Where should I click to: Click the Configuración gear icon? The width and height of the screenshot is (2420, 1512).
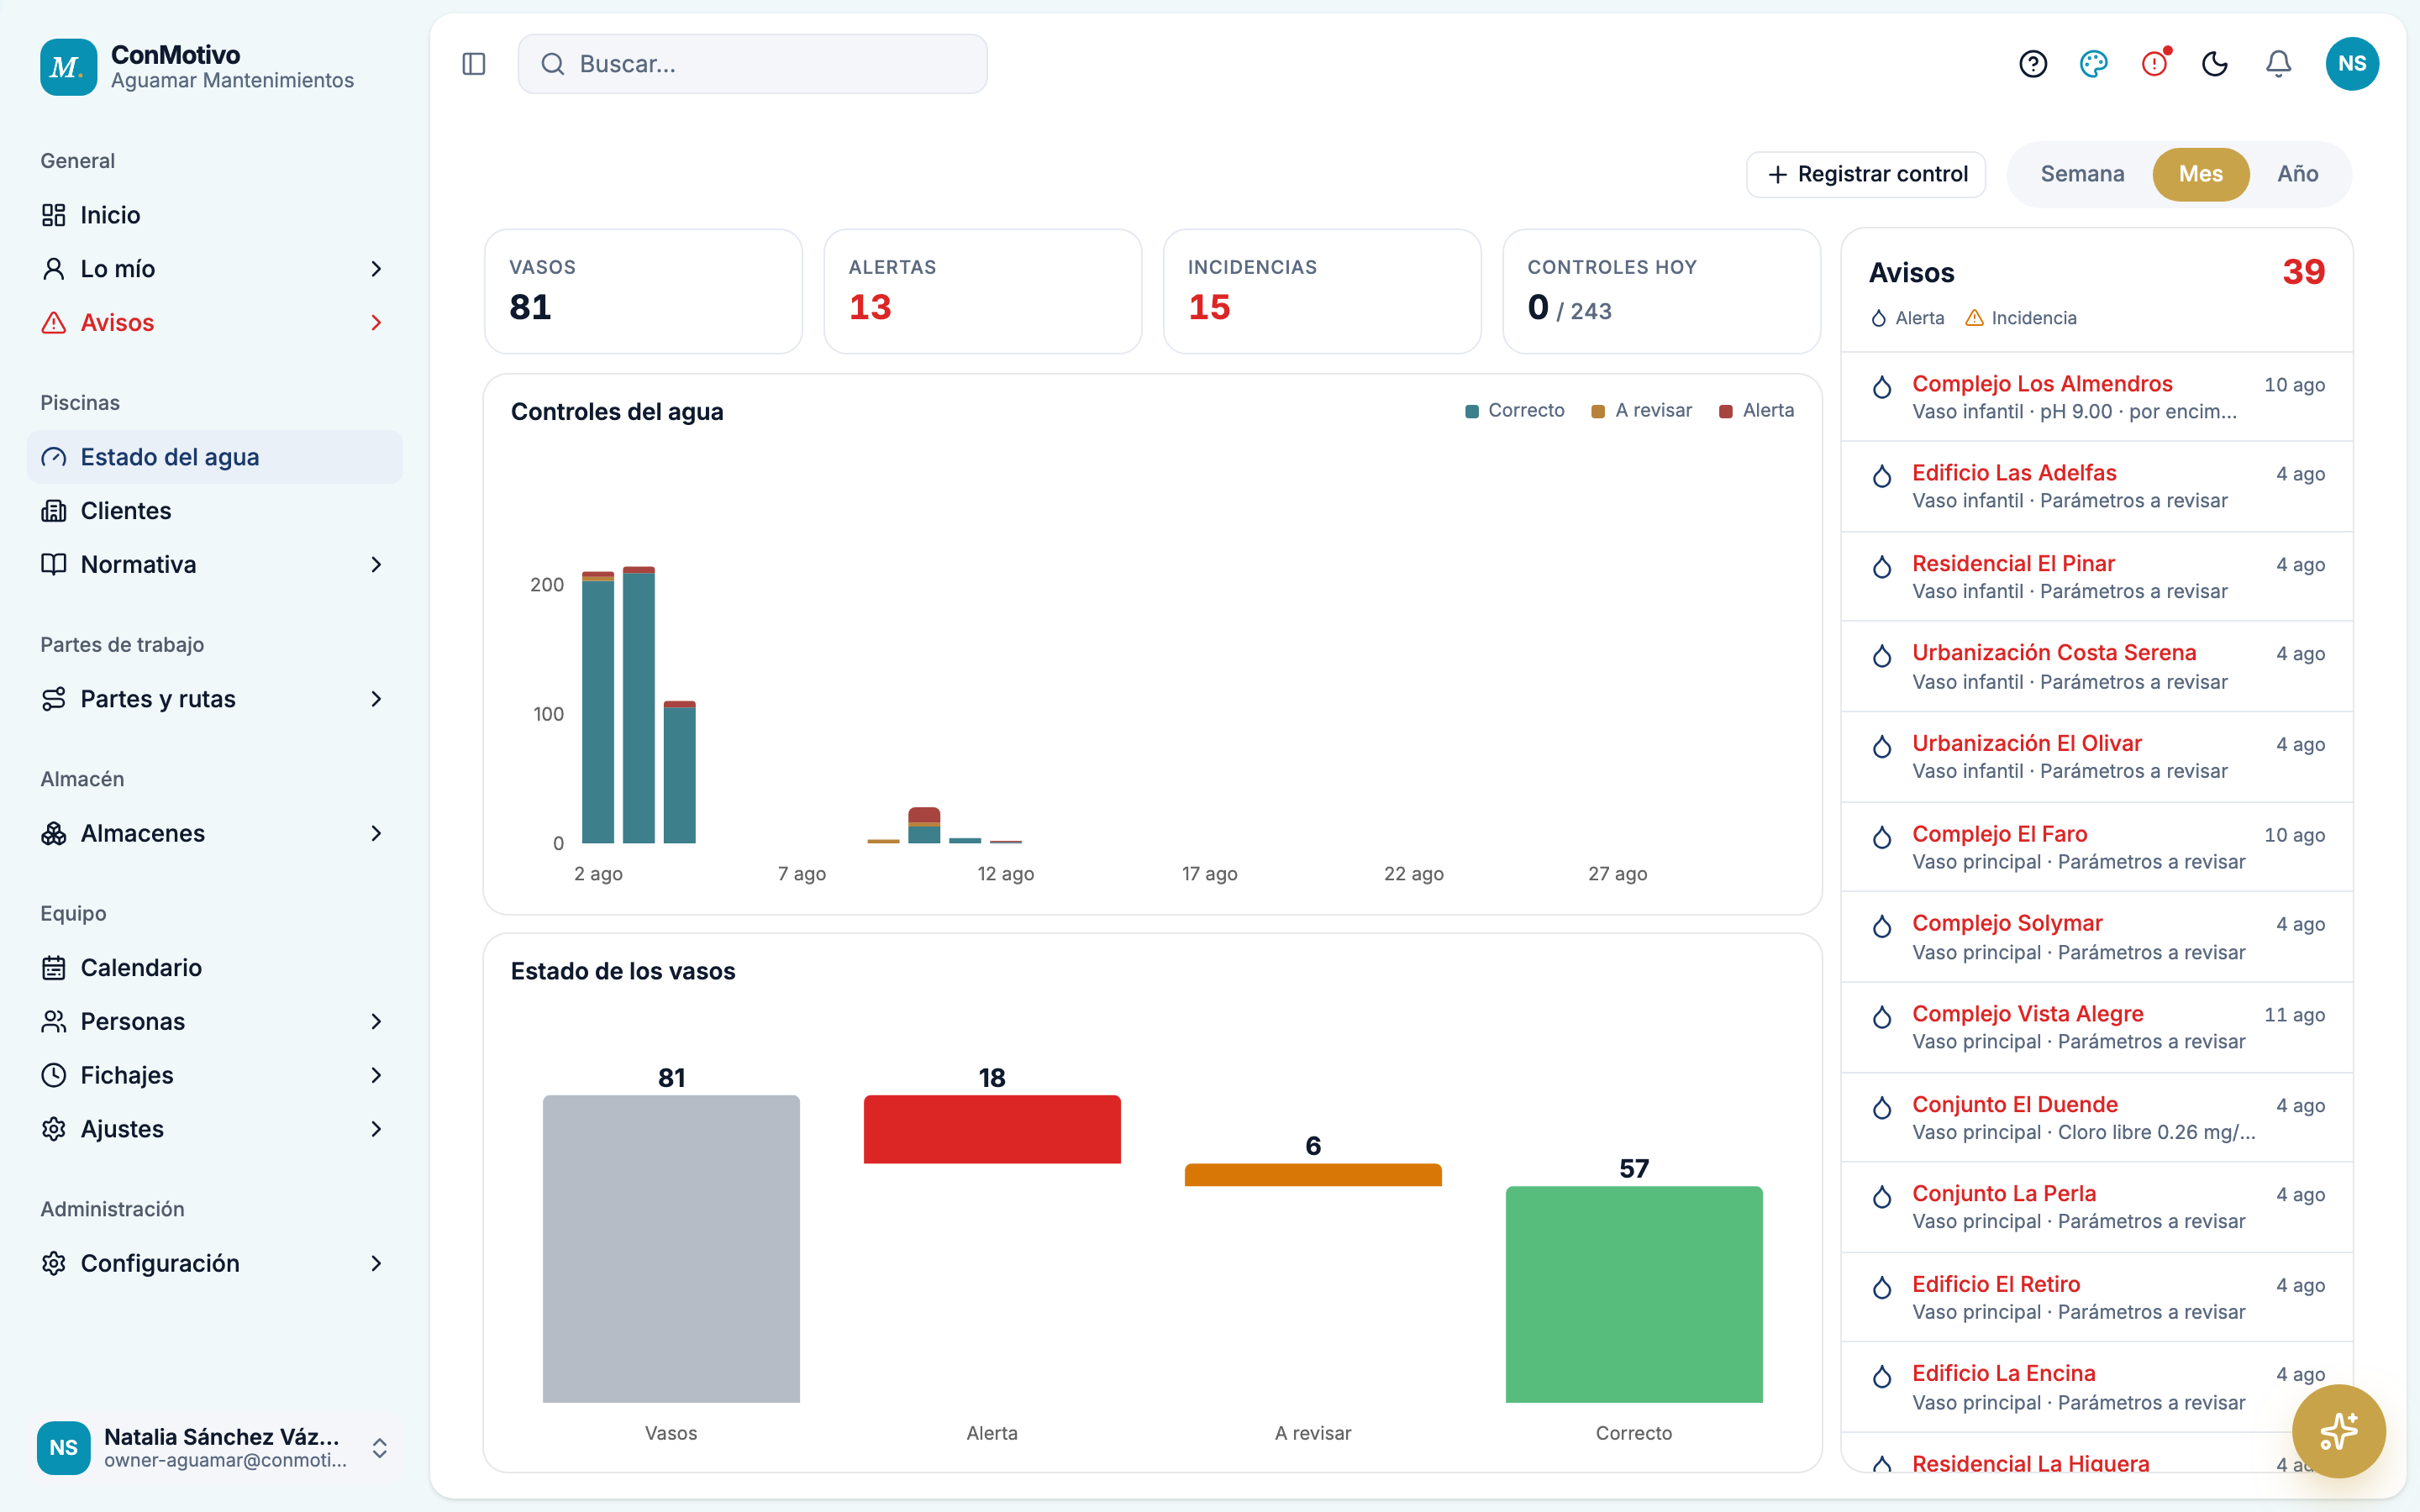tap(54, 1264)
